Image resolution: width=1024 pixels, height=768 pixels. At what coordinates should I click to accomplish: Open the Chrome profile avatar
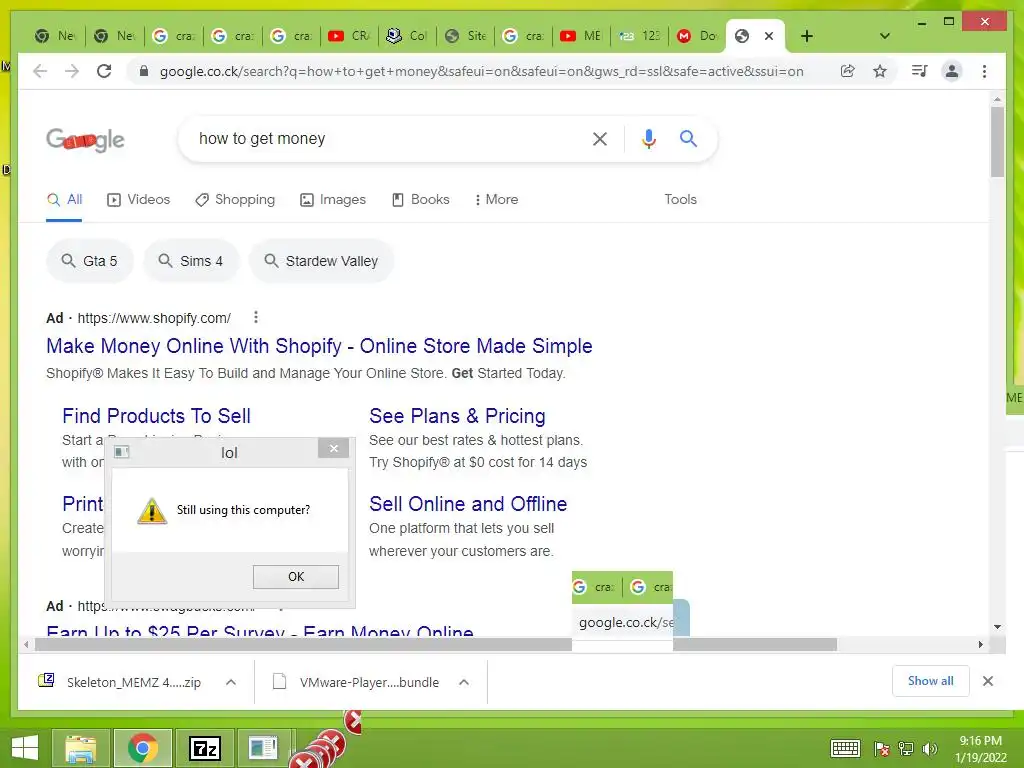(952, 71)
